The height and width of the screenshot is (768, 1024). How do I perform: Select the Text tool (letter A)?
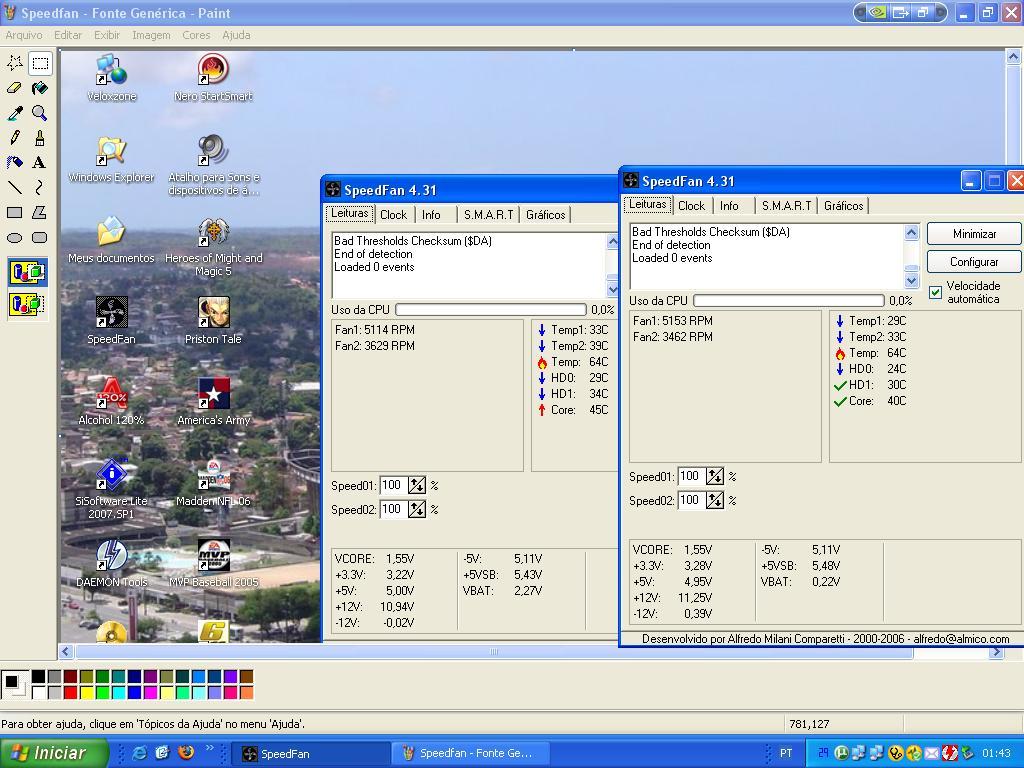click(x=40, y=163)
